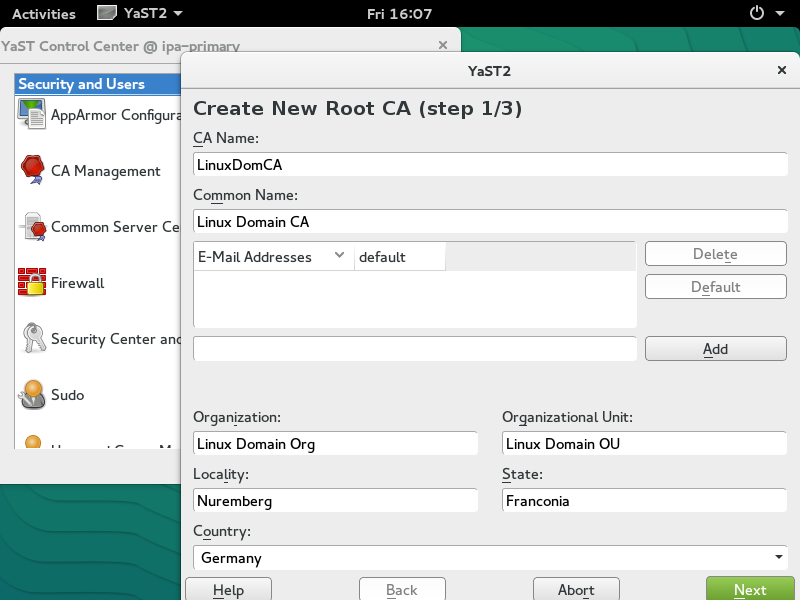The image size is (800, 600).
Task: Click E-Mail Addresses column sort arrow
Action: [x=339, y=256]
